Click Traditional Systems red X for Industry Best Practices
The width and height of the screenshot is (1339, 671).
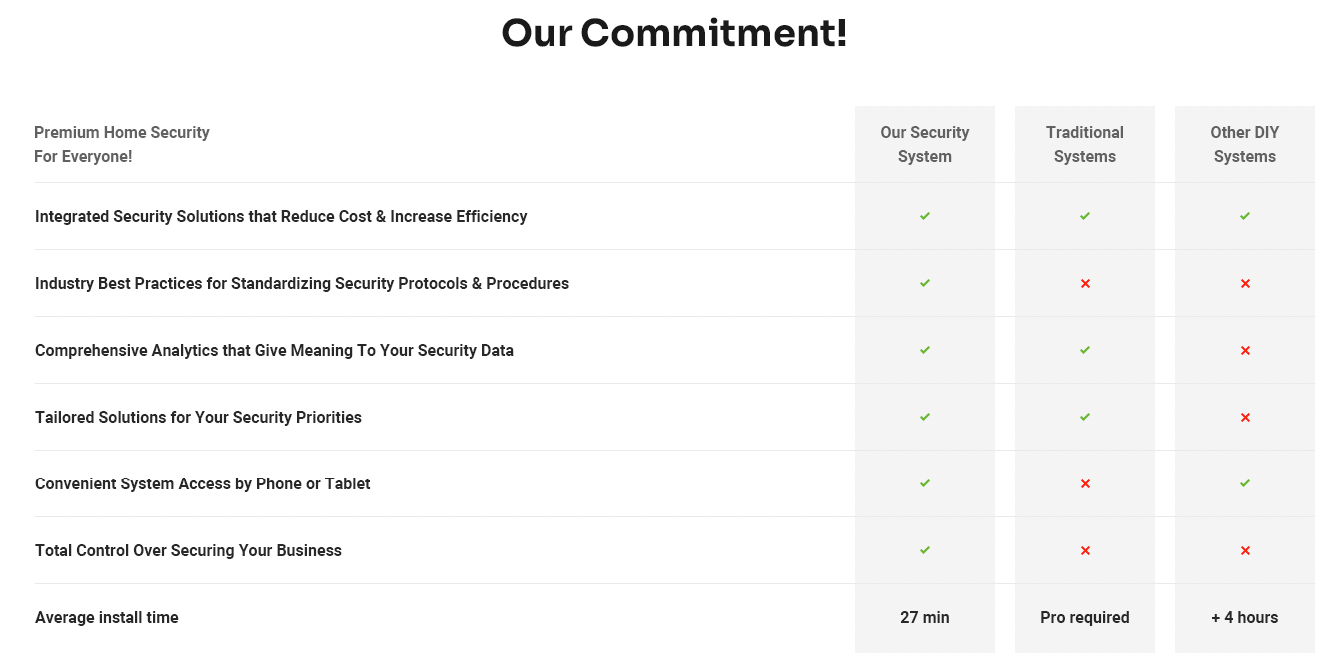coord(1085,284)
